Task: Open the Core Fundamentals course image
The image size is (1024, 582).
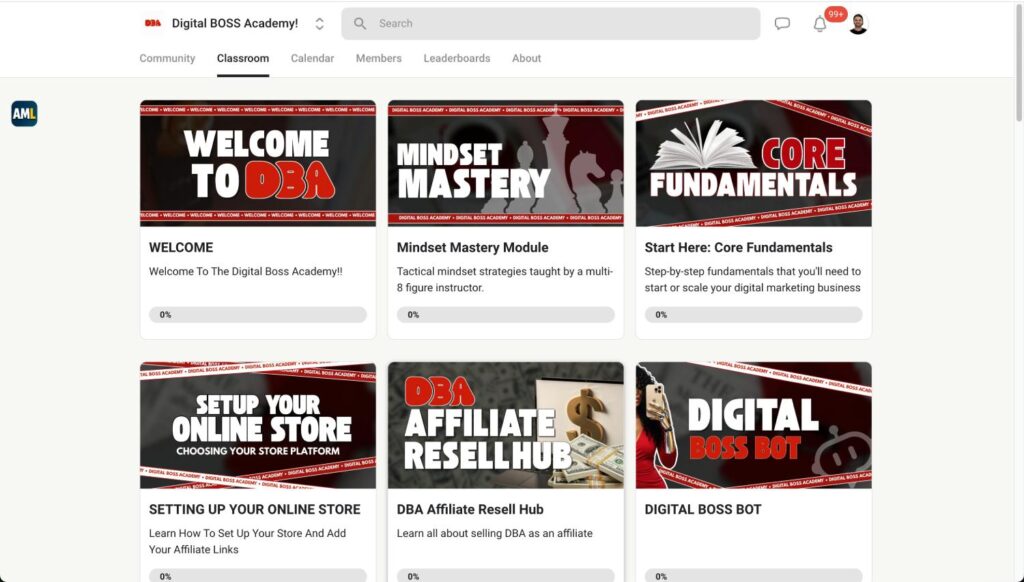Action: (x=754, y=163)
